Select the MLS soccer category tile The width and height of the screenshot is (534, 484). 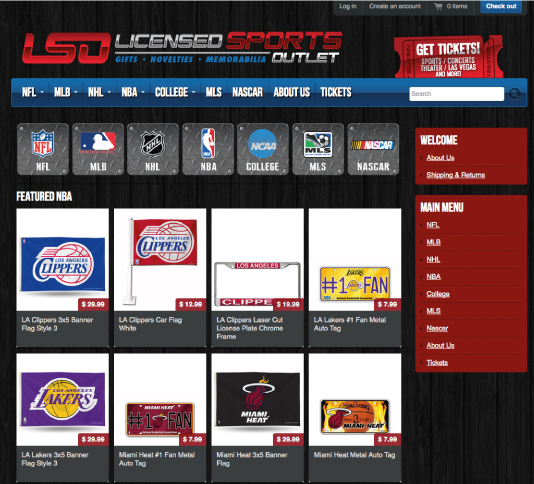318,149
